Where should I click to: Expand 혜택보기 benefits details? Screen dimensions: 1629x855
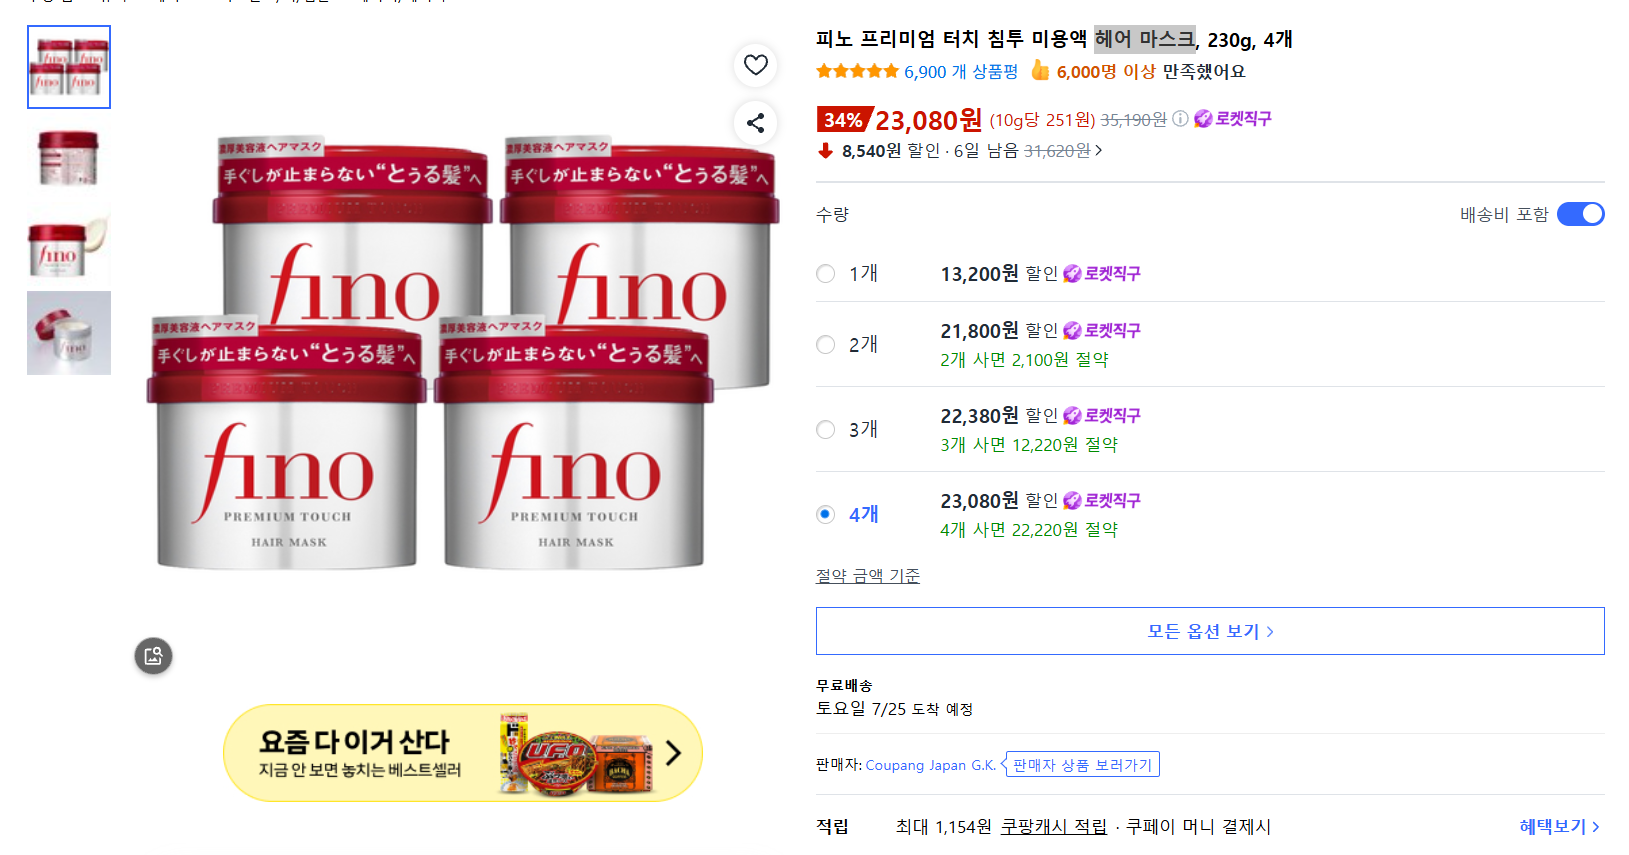pos(1559,827)
